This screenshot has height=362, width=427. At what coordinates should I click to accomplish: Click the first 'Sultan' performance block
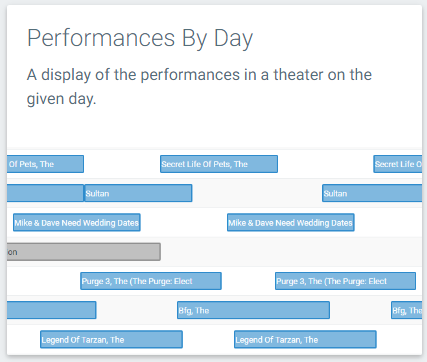coord(138,193)
